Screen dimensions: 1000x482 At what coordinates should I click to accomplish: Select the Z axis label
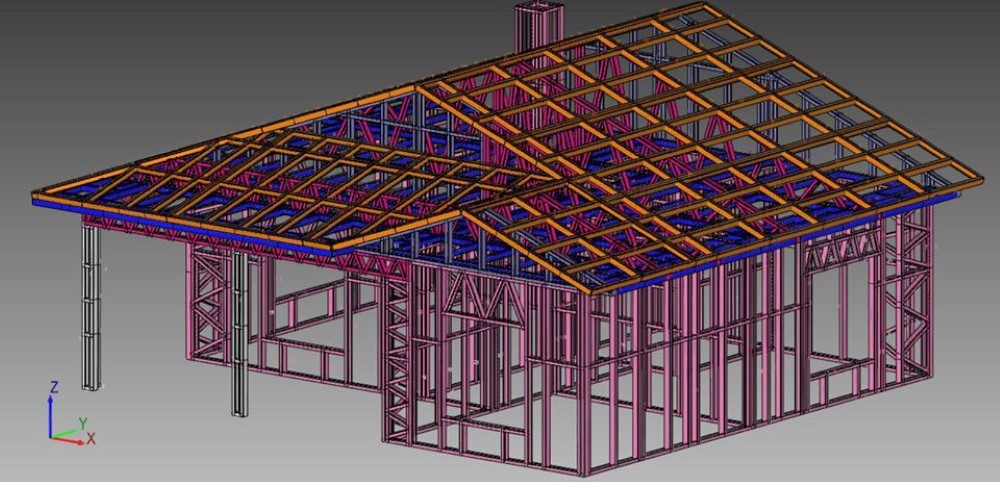[x=54, y=387]
